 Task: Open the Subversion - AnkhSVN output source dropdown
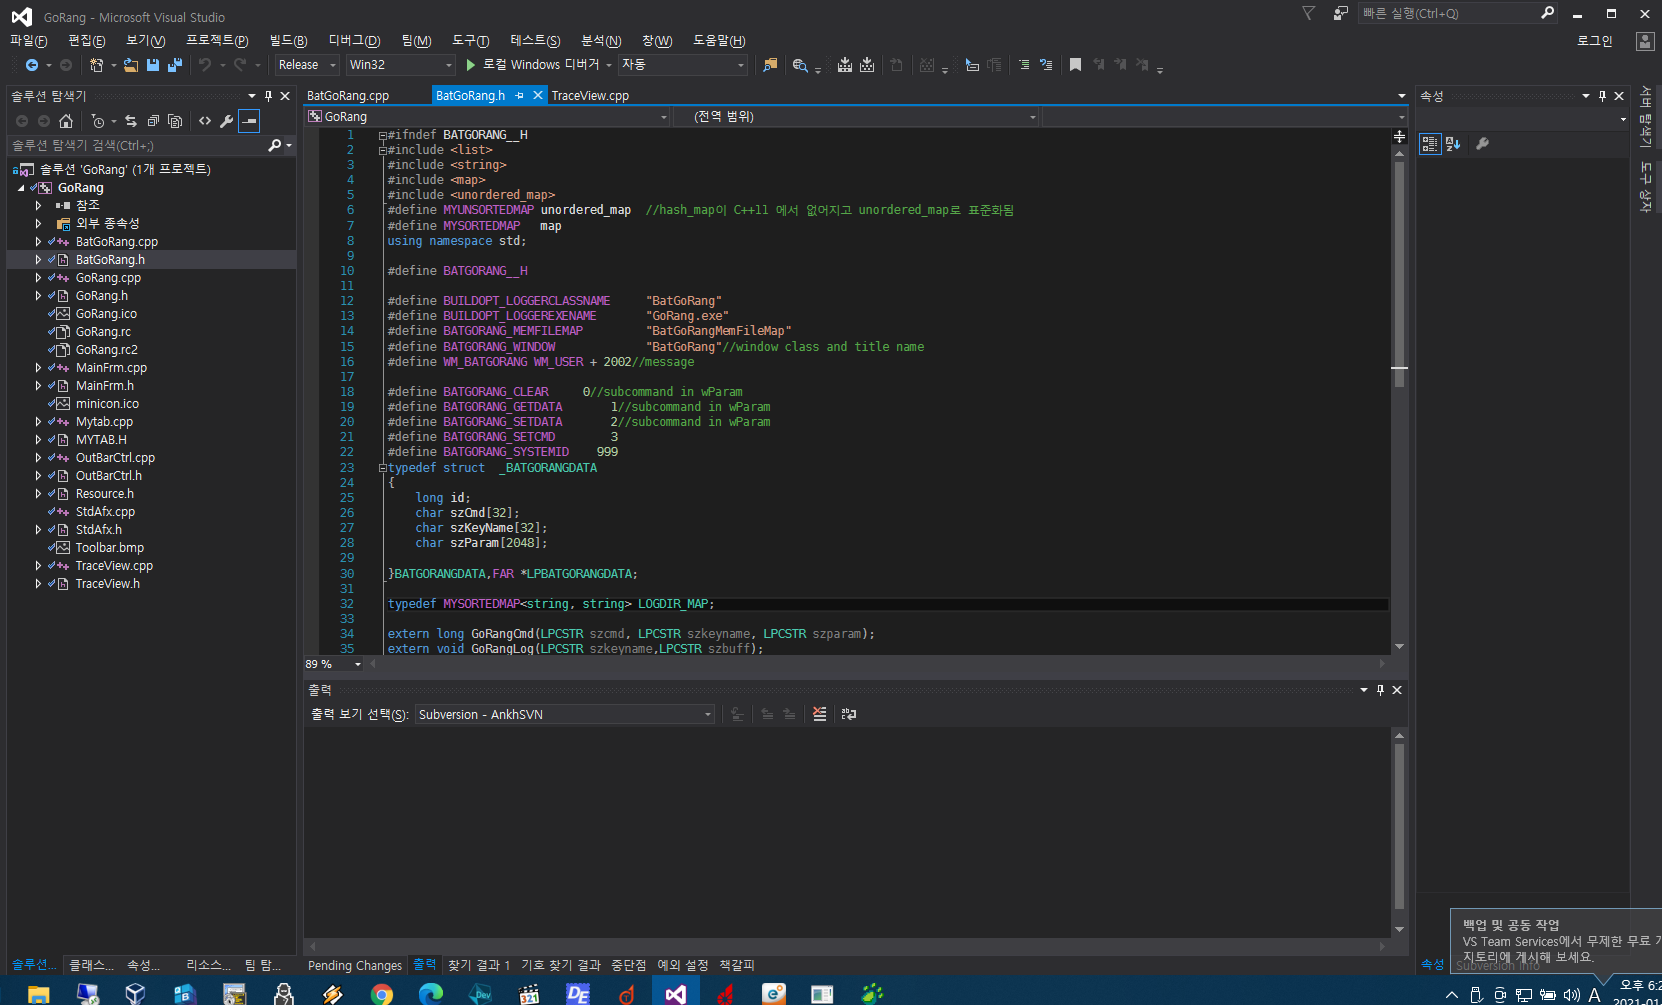565,714
